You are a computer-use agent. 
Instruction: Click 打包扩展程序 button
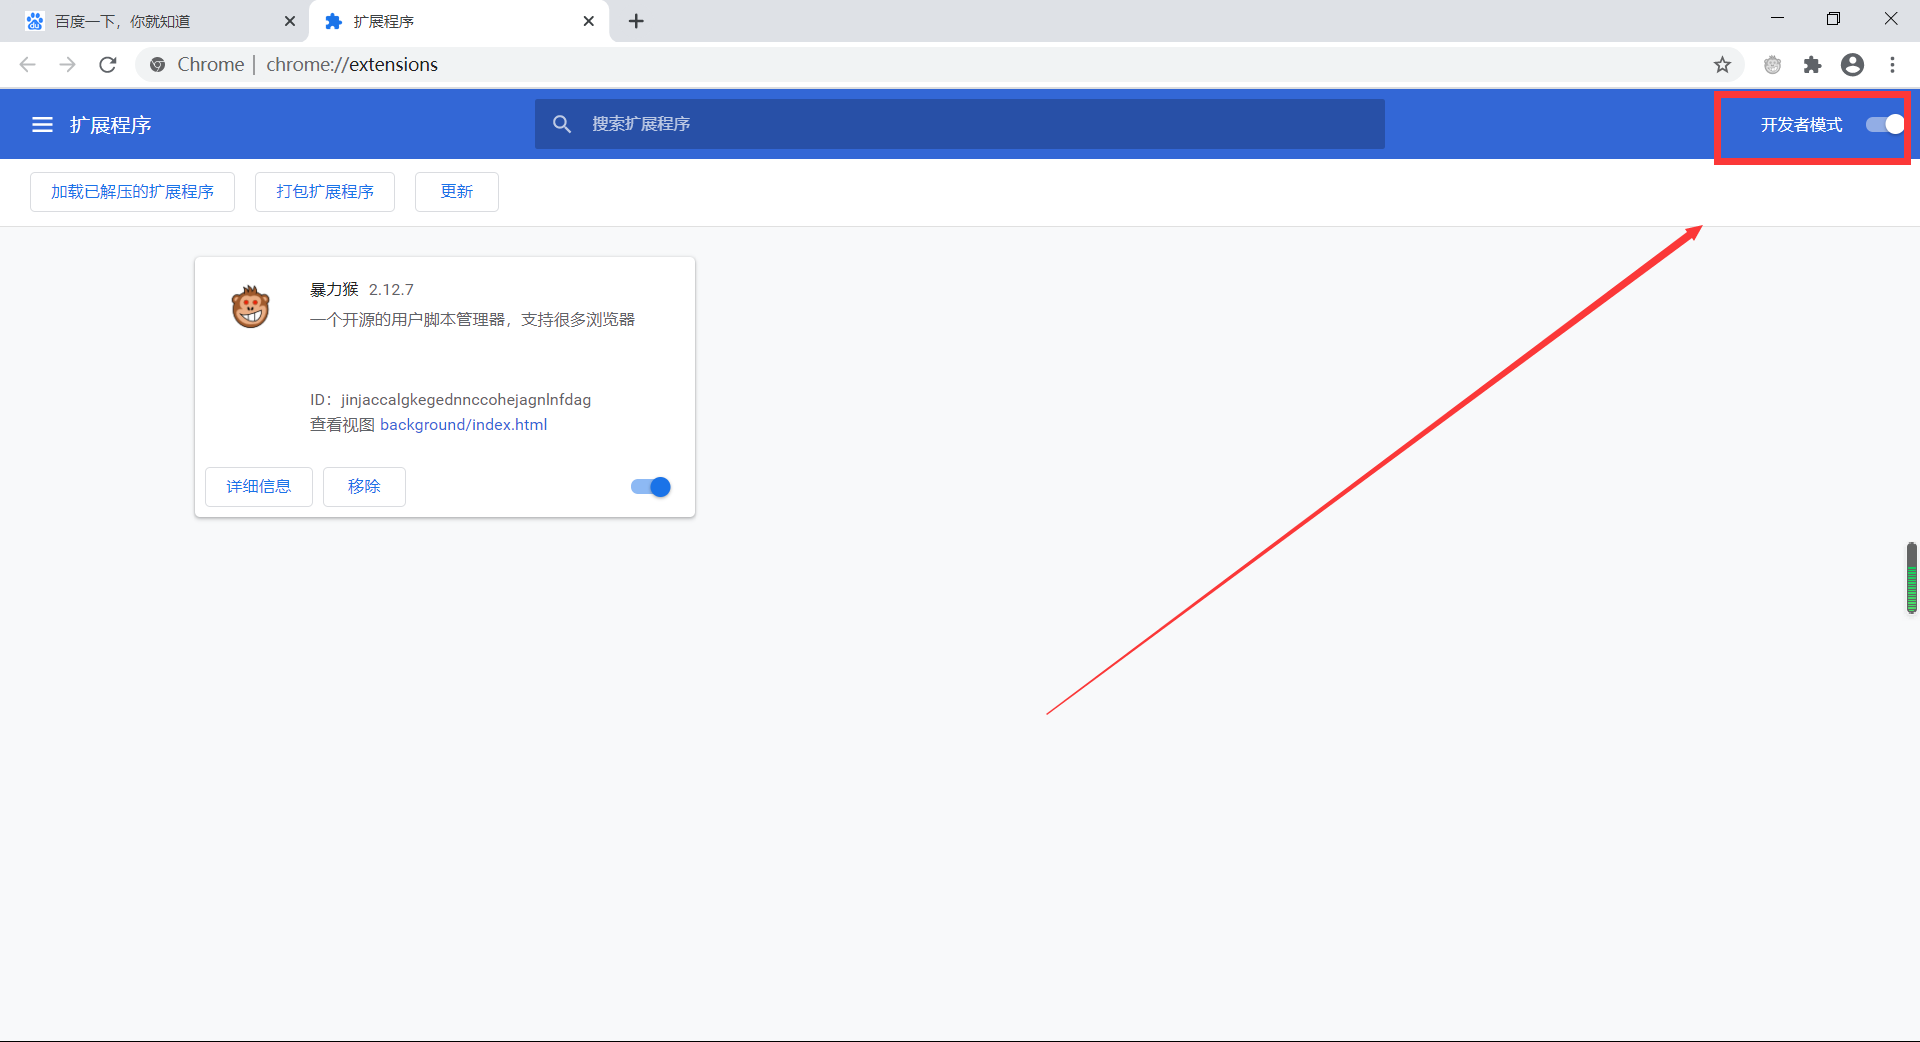[325, 192]
